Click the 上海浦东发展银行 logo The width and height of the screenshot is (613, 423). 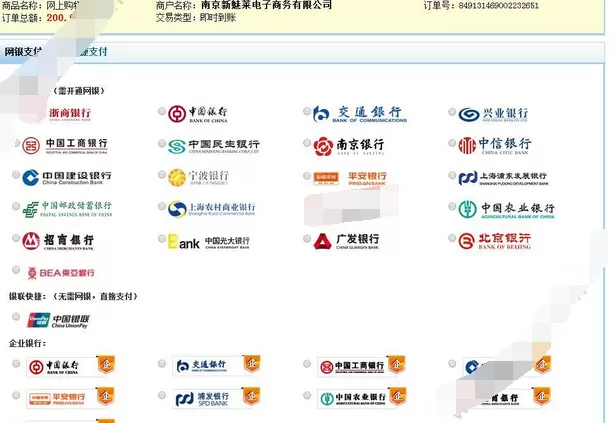(504, 178)
